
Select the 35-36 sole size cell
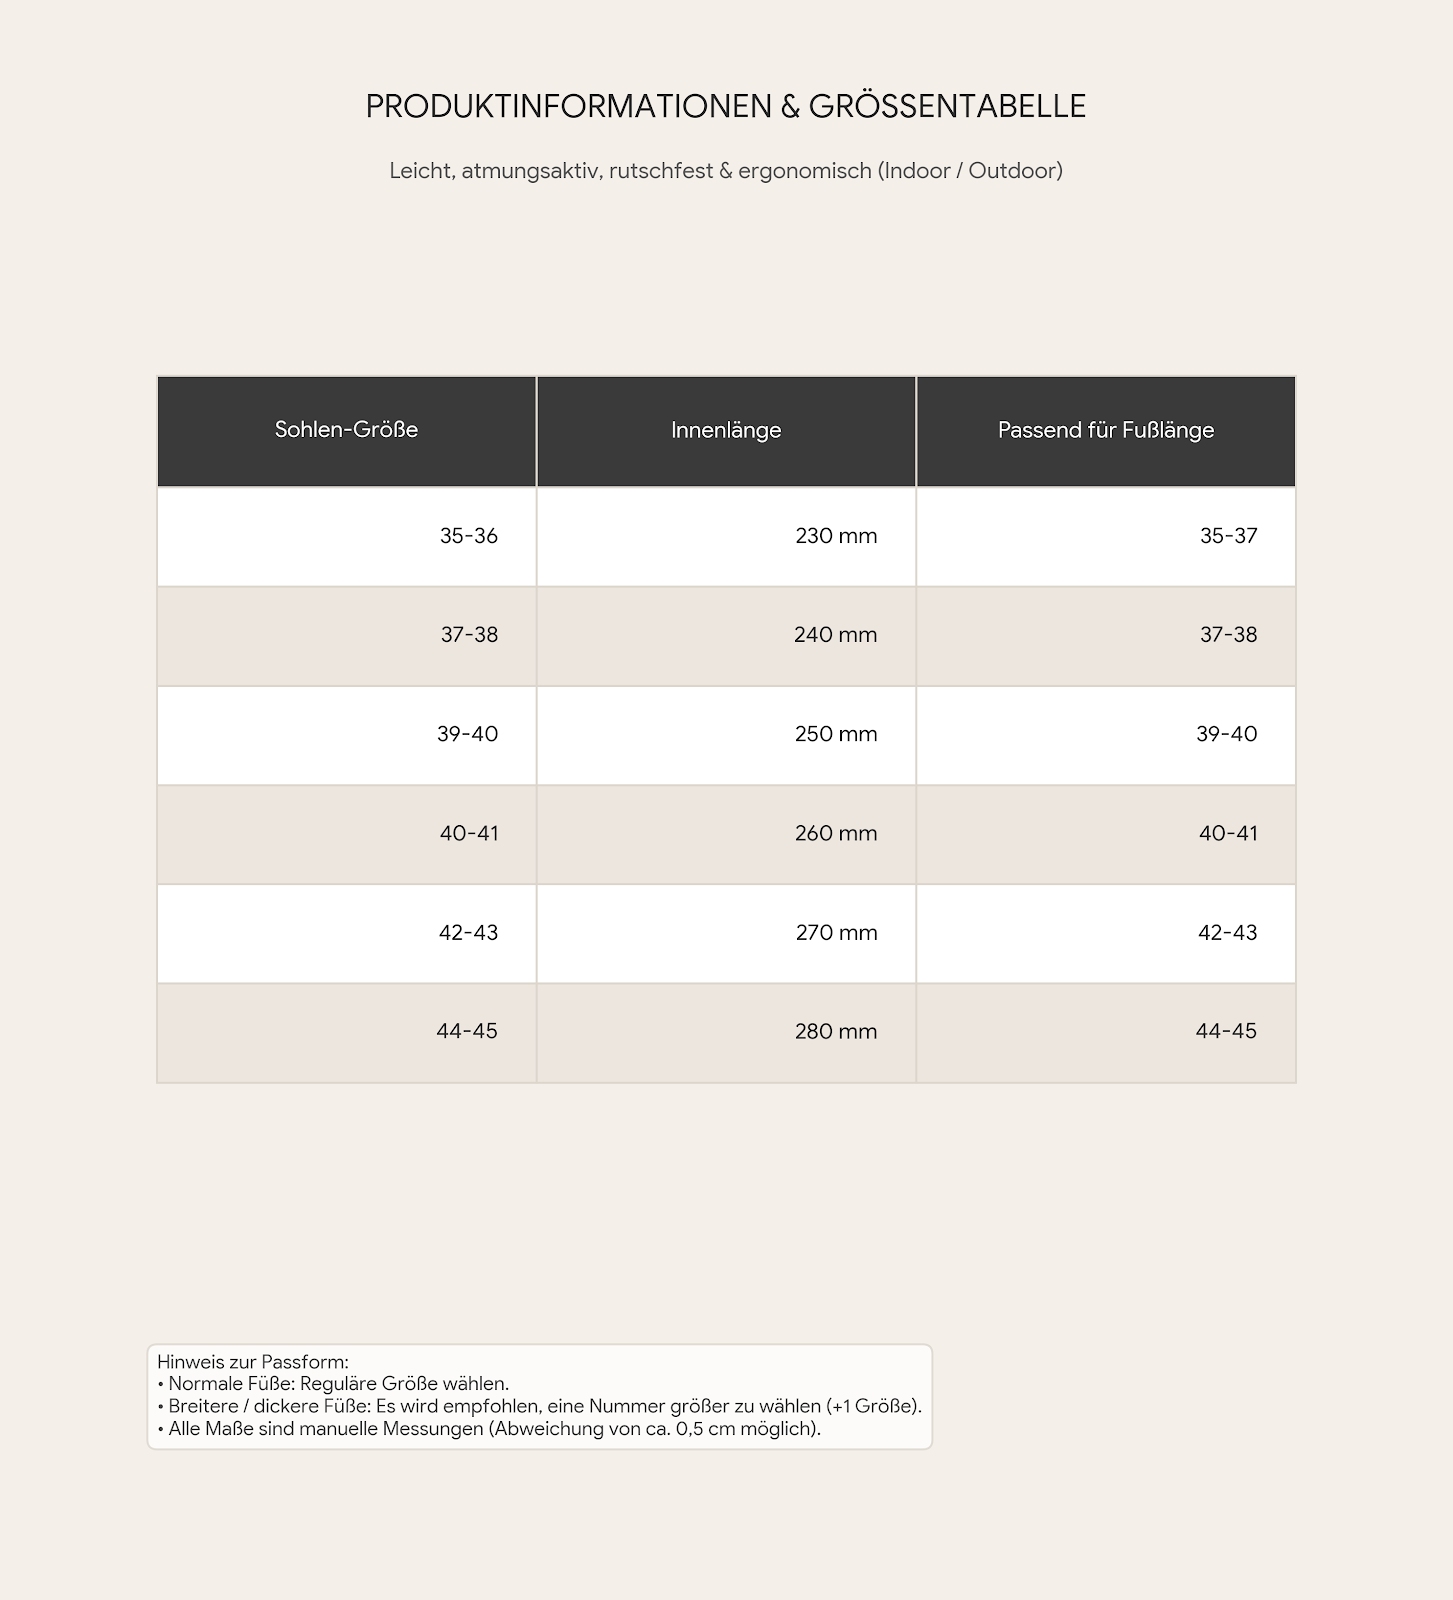click(346, 536)
